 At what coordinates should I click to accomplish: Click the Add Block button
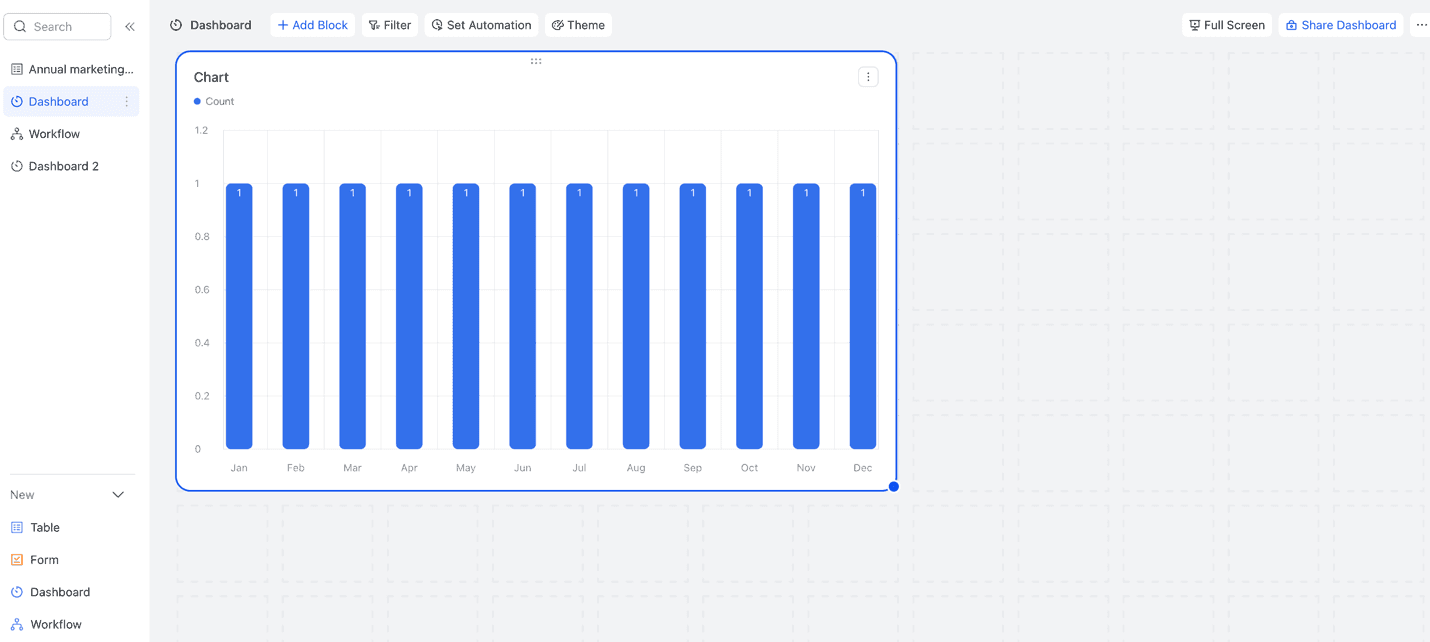[x=312, y=25]
